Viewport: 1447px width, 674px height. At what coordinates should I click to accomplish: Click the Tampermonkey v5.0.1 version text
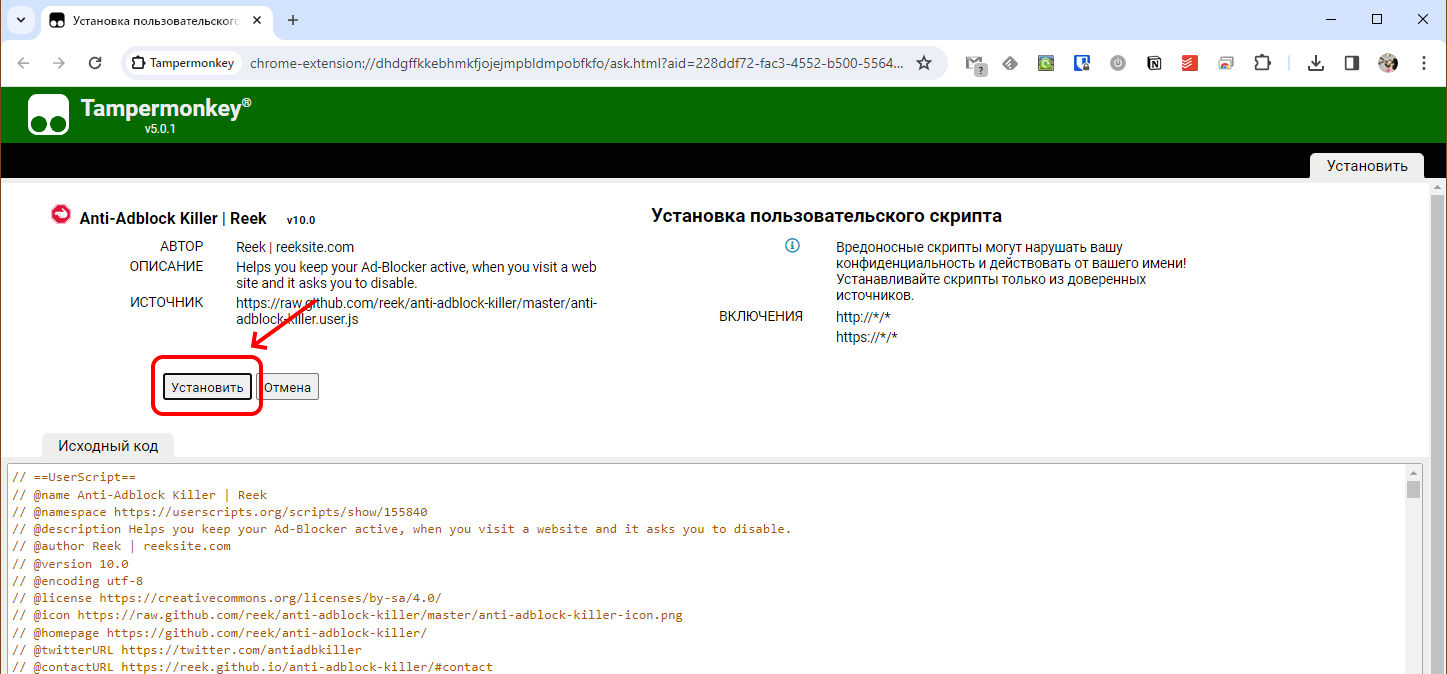160,129
